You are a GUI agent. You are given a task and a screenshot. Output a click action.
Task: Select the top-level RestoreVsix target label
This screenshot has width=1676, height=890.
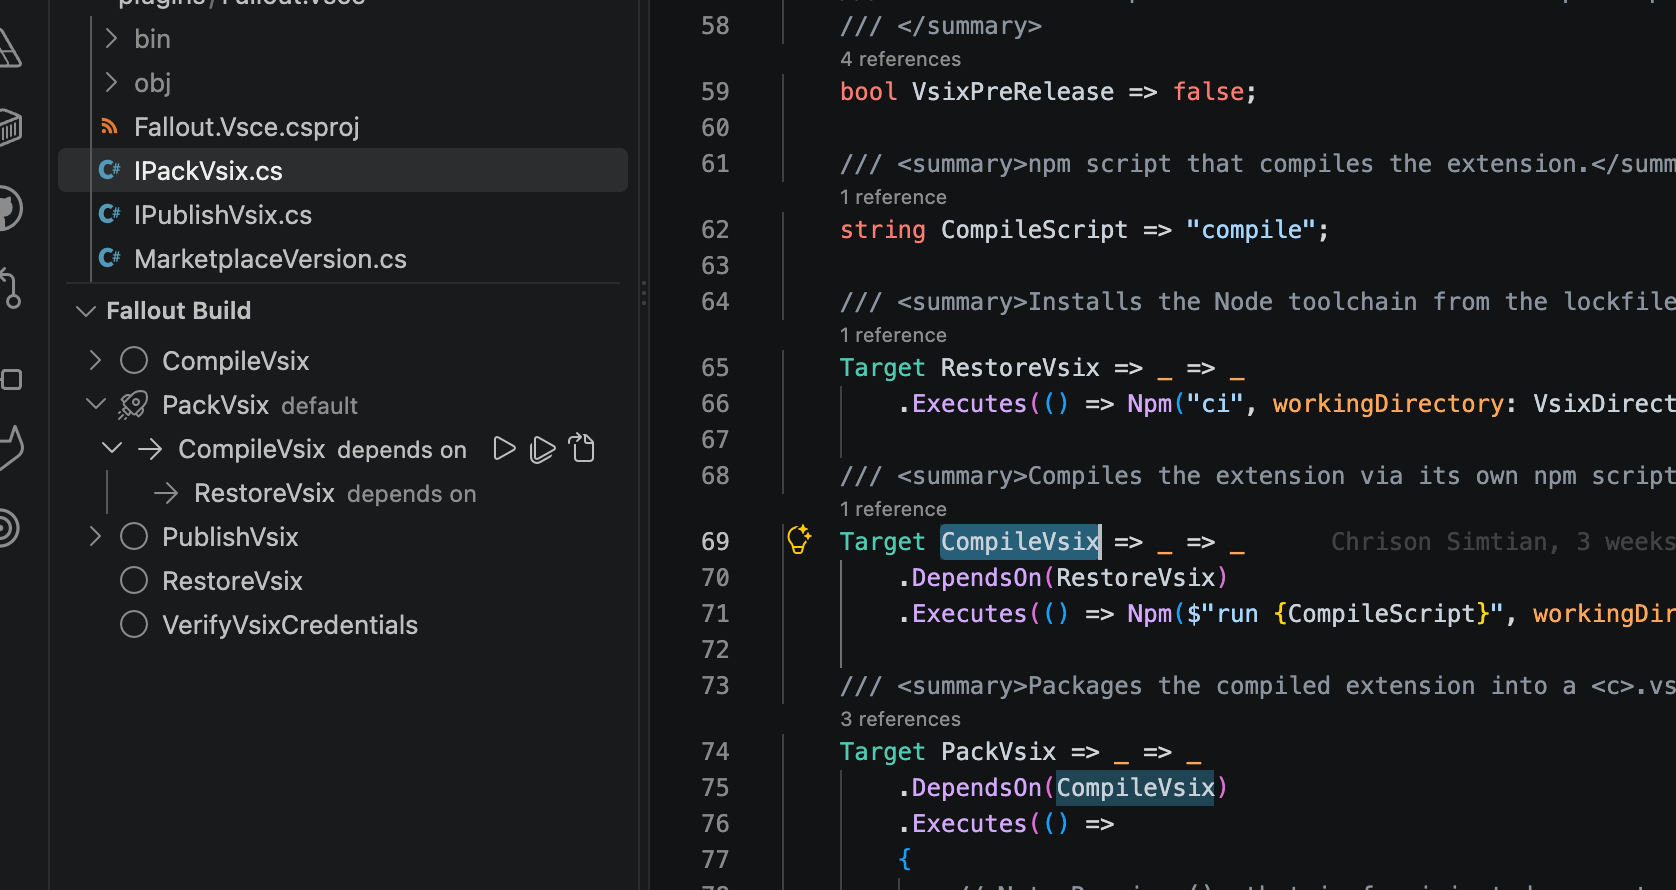tap(232, 581)
